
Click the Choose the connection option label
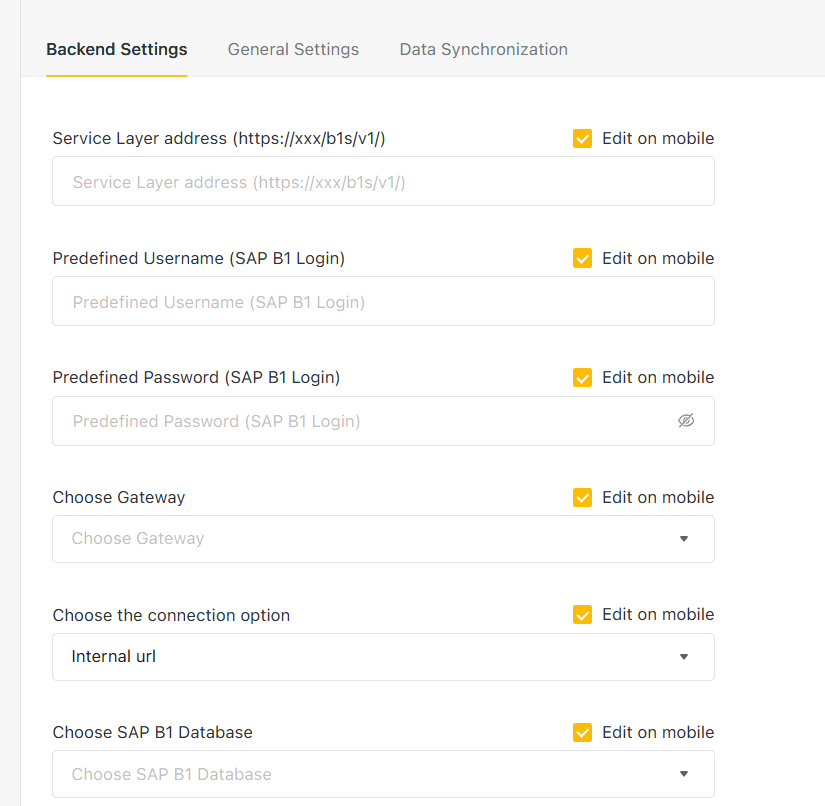171,615
